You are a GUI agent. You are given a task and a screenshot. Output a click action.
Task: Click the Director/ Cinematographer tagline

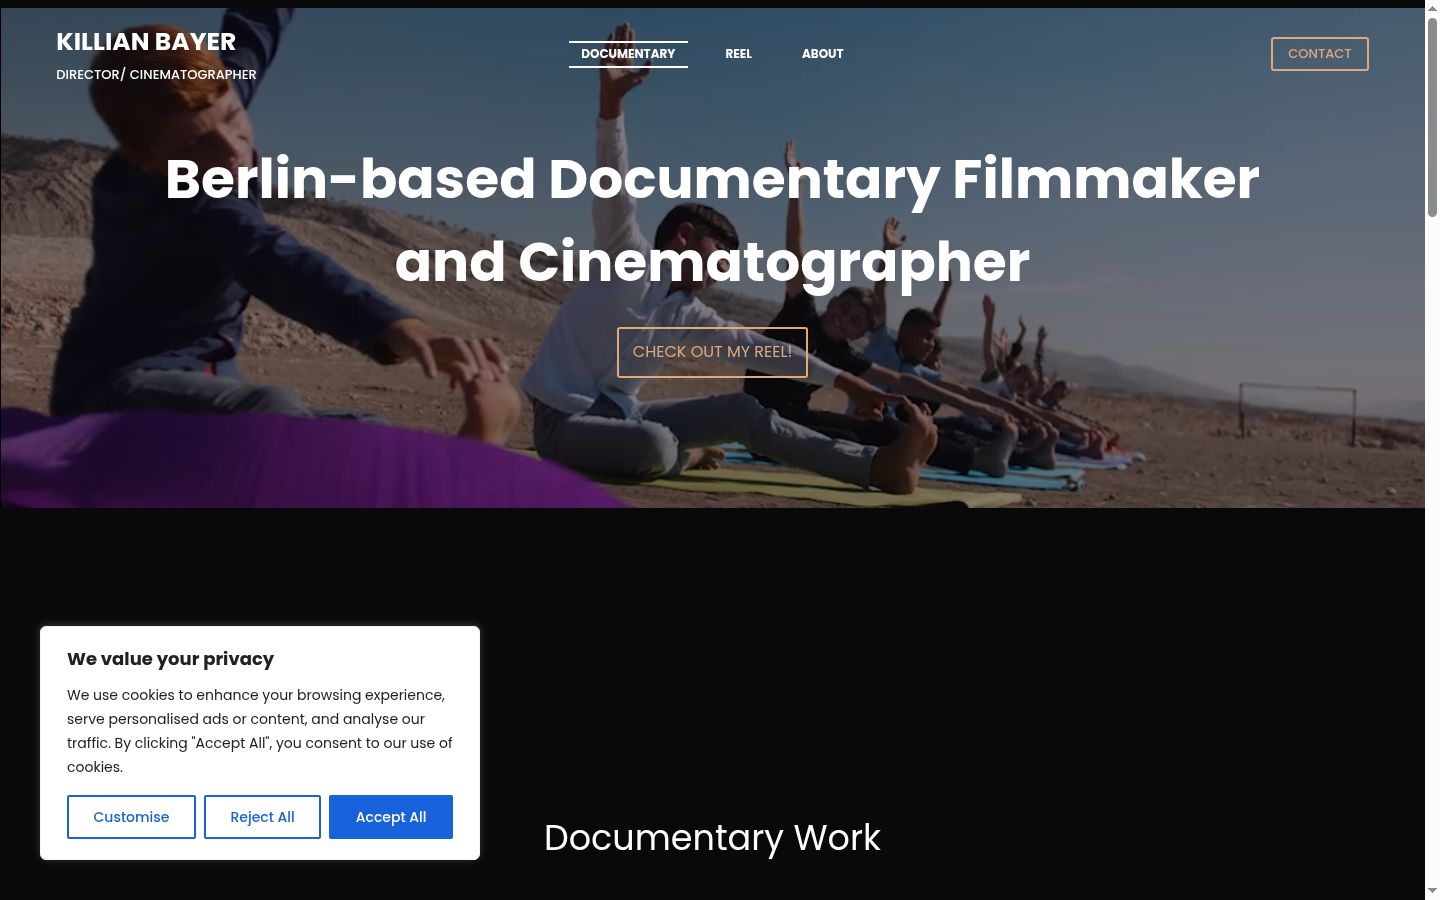pyautogui.click(x=156, y=75)
